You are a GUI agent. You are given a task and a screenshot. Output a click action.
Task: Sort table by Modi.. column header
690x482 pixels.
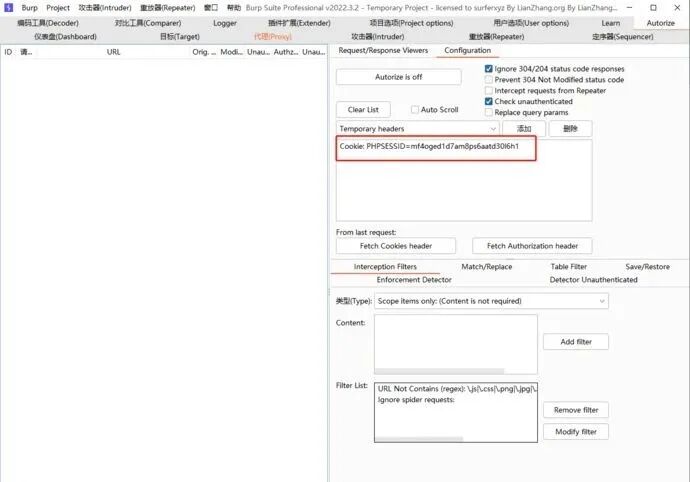(231, 52)
